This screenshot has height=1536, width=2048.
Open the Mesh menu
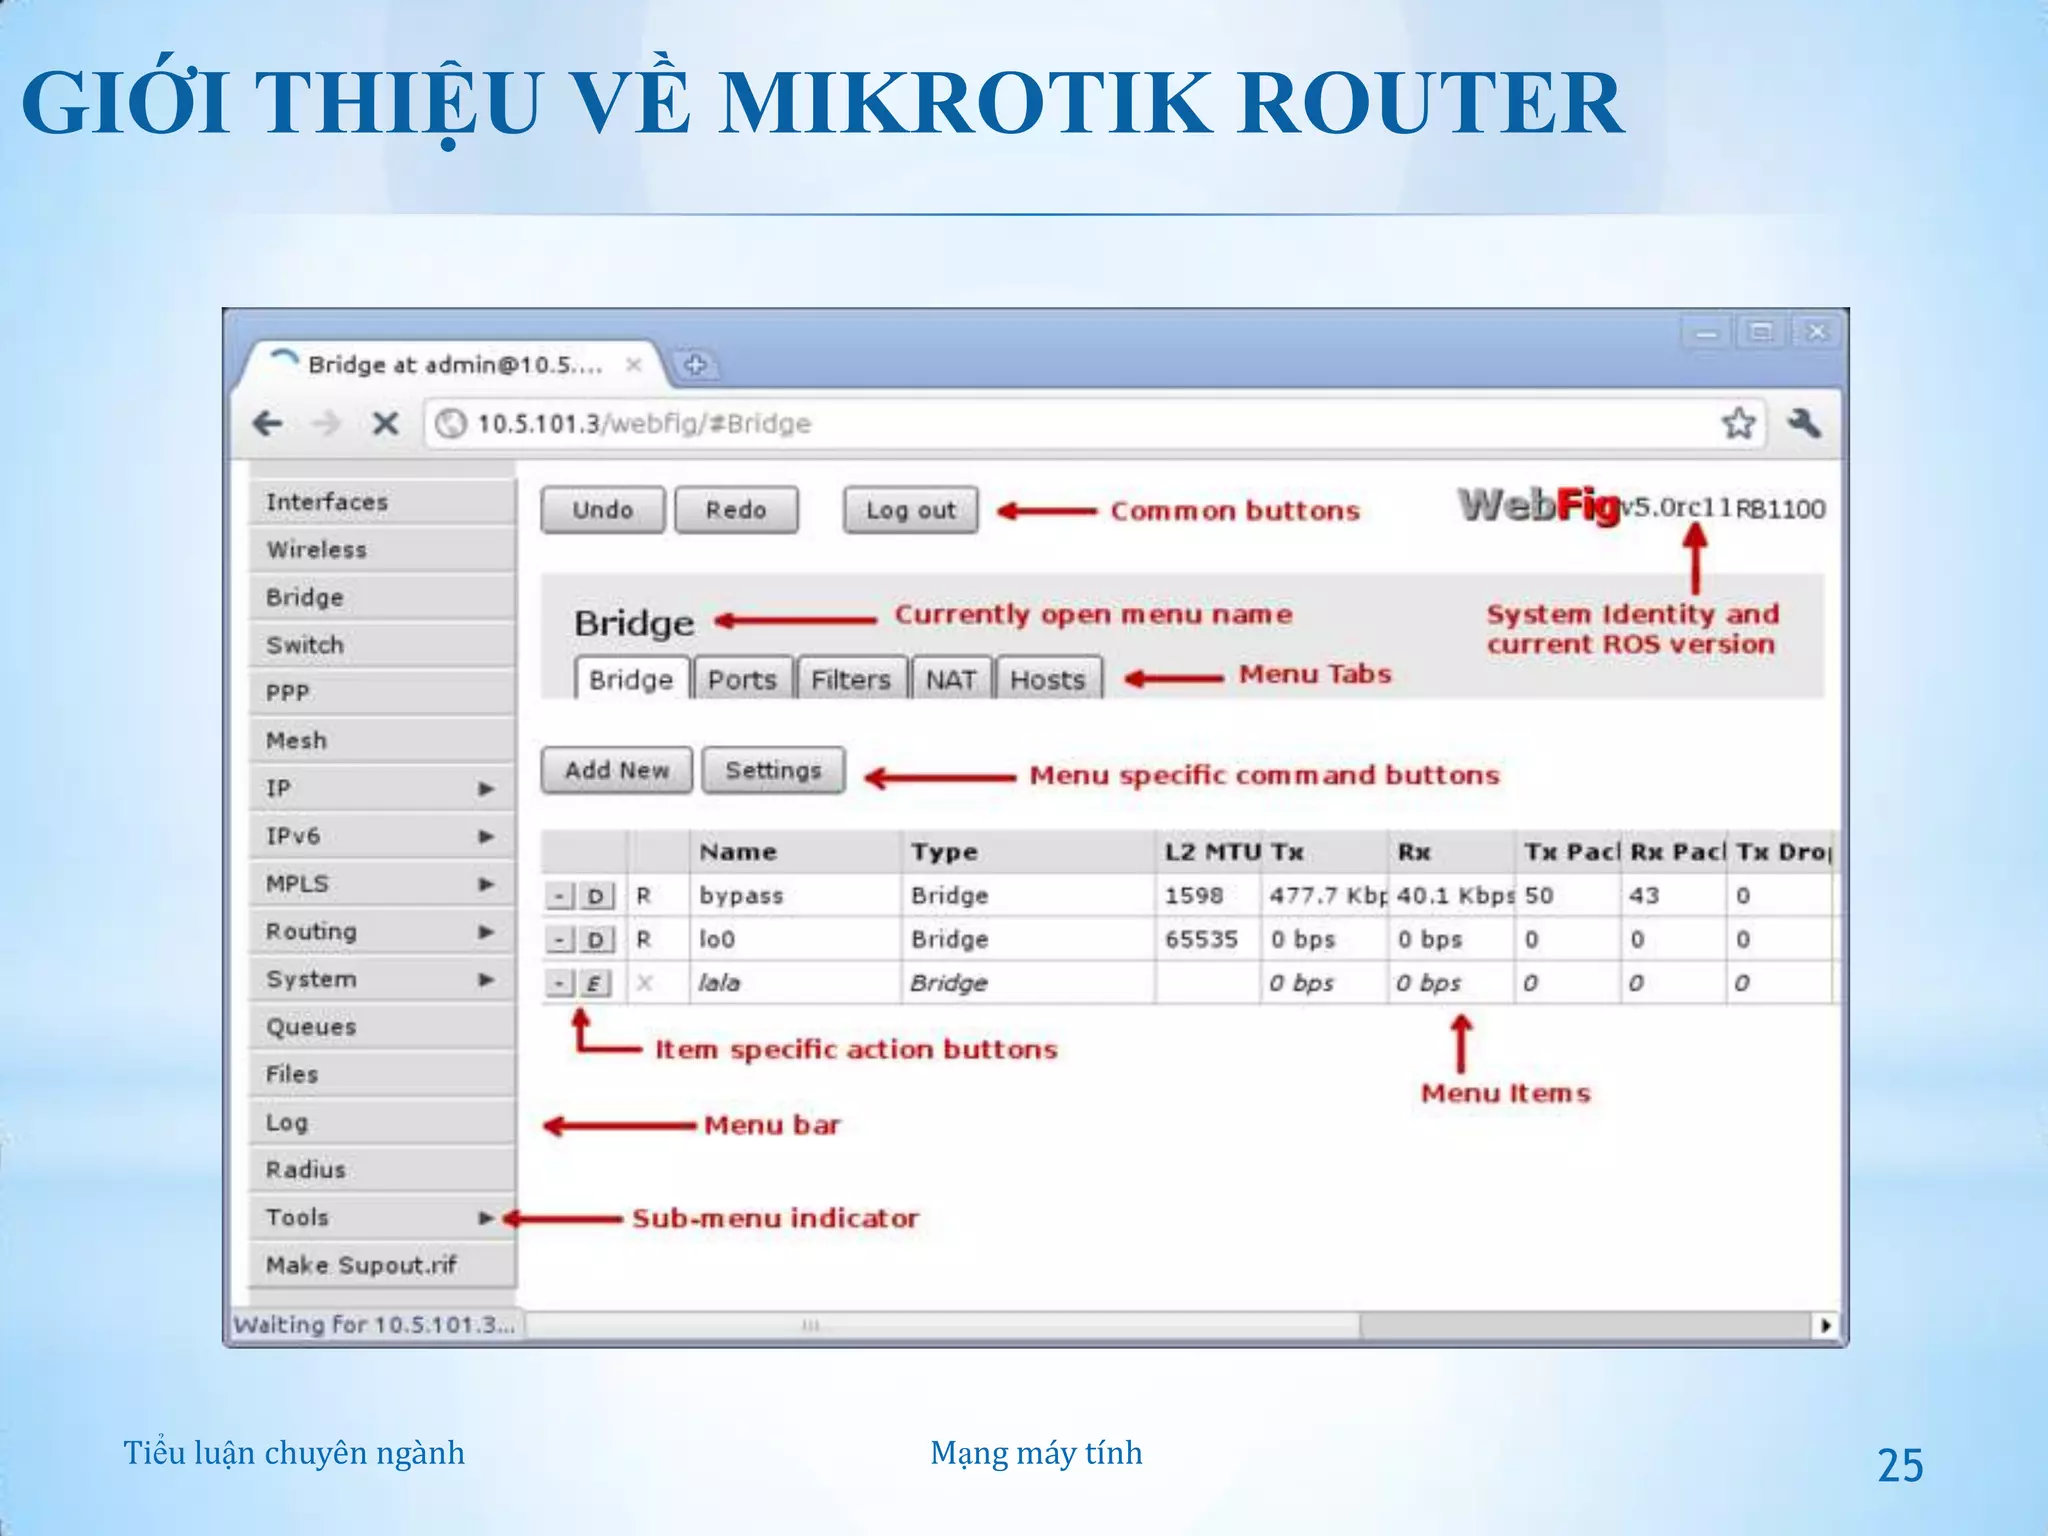382,741
